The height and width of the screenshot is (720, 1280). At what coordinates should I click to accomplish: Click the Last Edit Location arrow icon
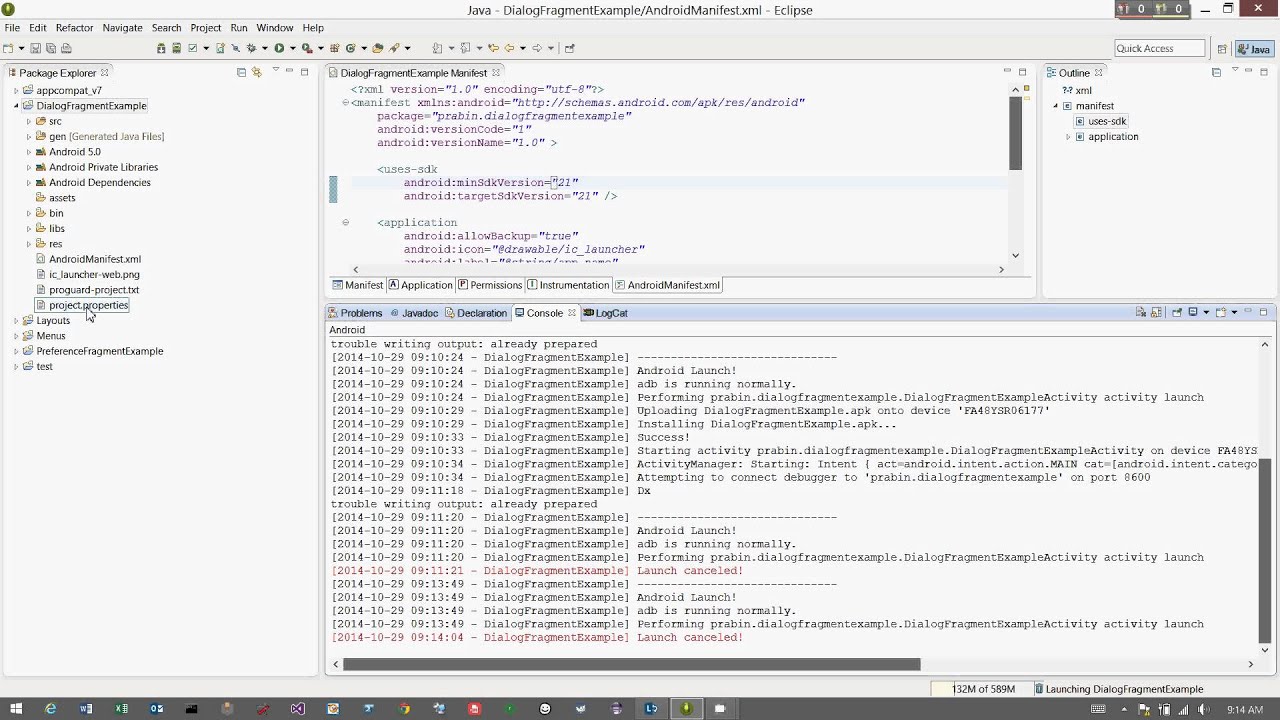(x=494, y=48)
